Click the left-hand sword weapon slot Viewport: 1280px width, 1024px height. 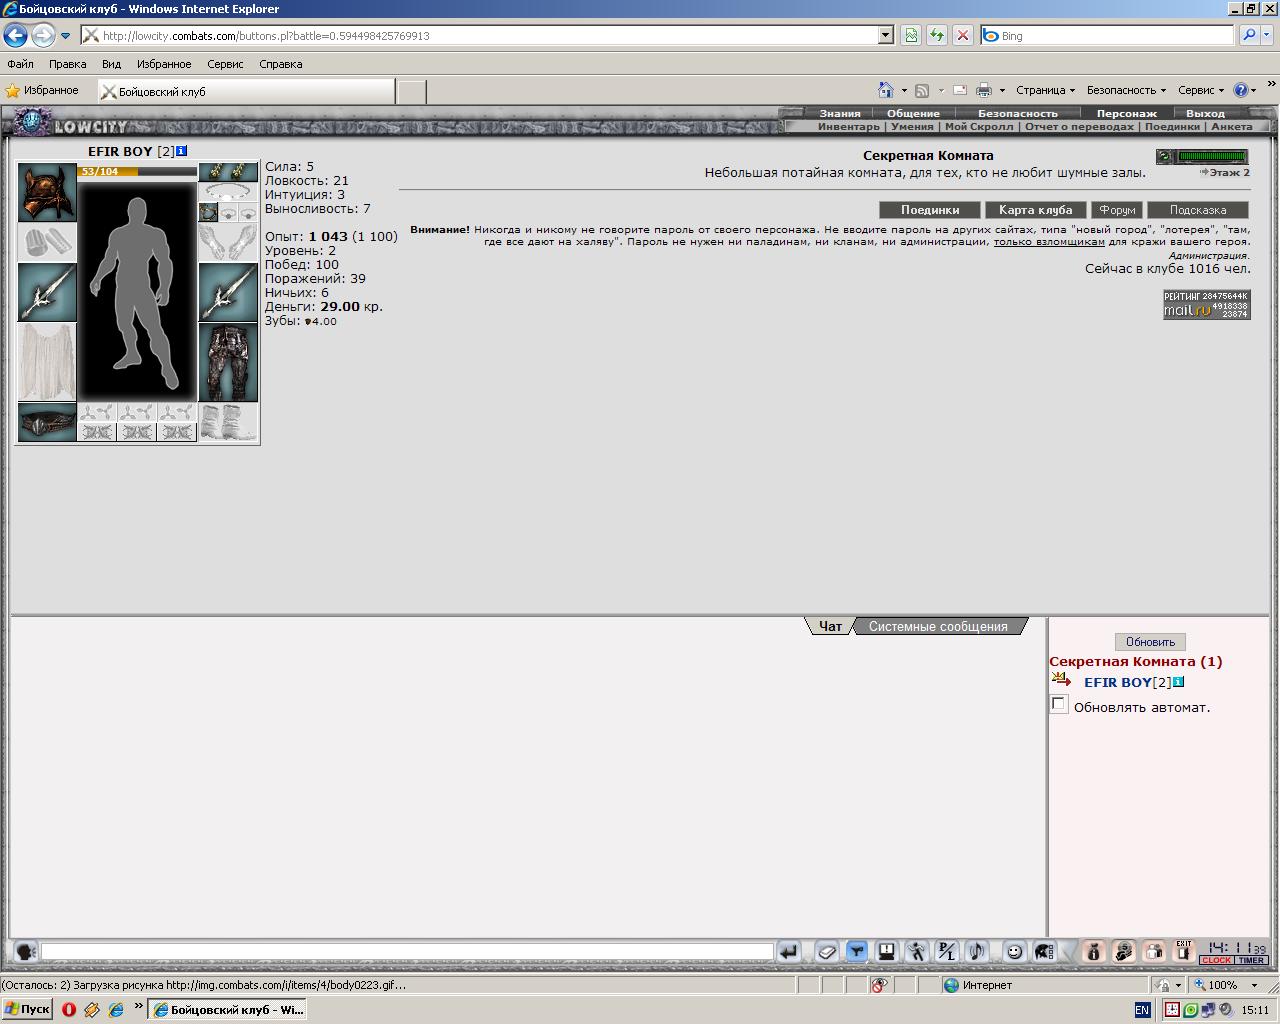47,292
